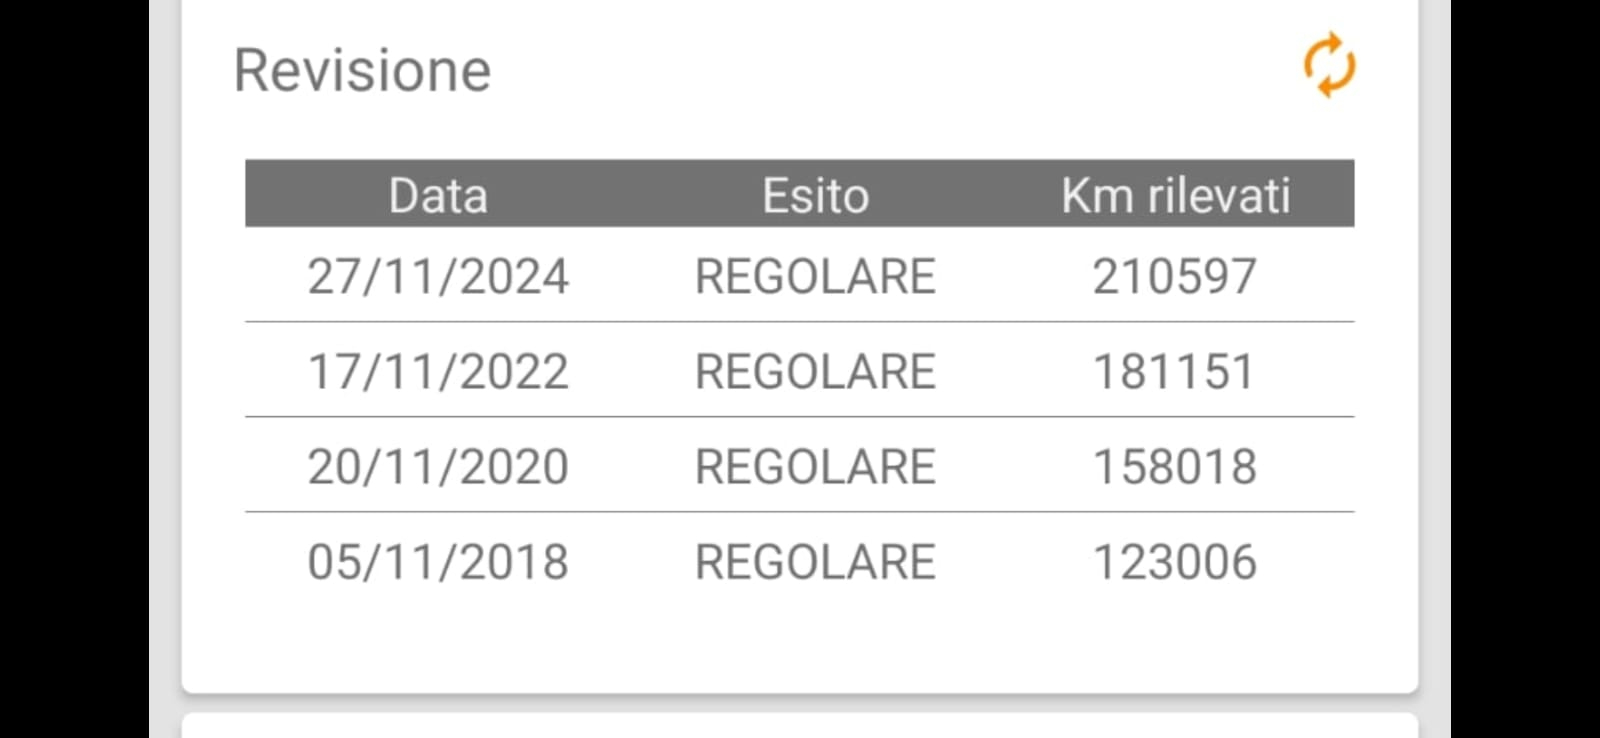The image size is (1600, 738).
Task: Select the 123006 km reading
Action: click(1174, 562)
